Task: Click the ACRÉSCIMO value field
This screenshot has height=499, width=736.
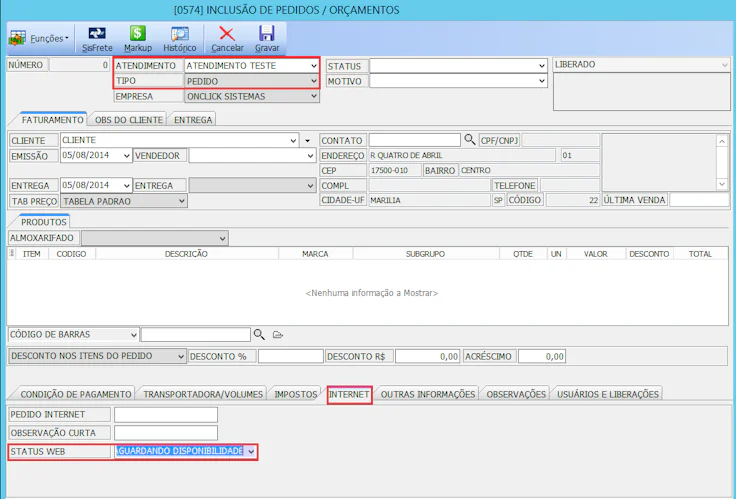Action: 542,356
